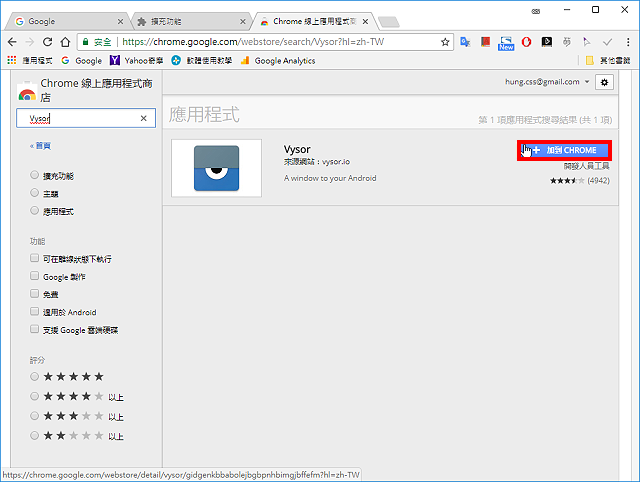Check the Available for Android checkbox
This screenshot has height=482, width=640.
(34, 311)
